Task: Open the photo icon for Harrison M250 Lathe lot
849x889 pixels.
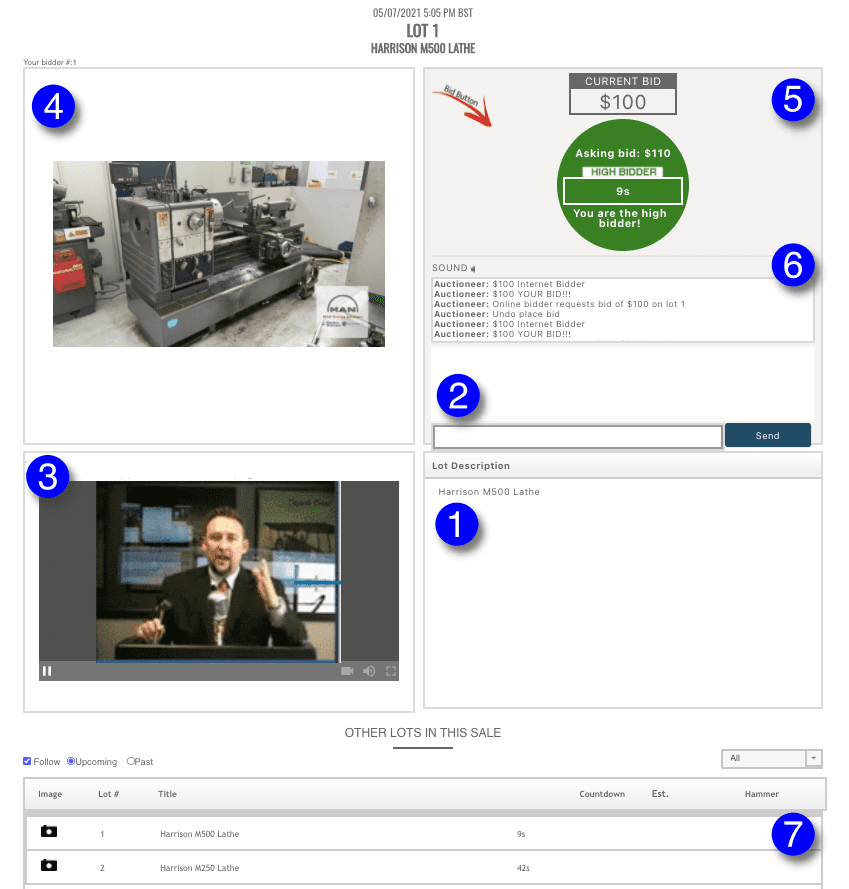Action: (48, 868)
